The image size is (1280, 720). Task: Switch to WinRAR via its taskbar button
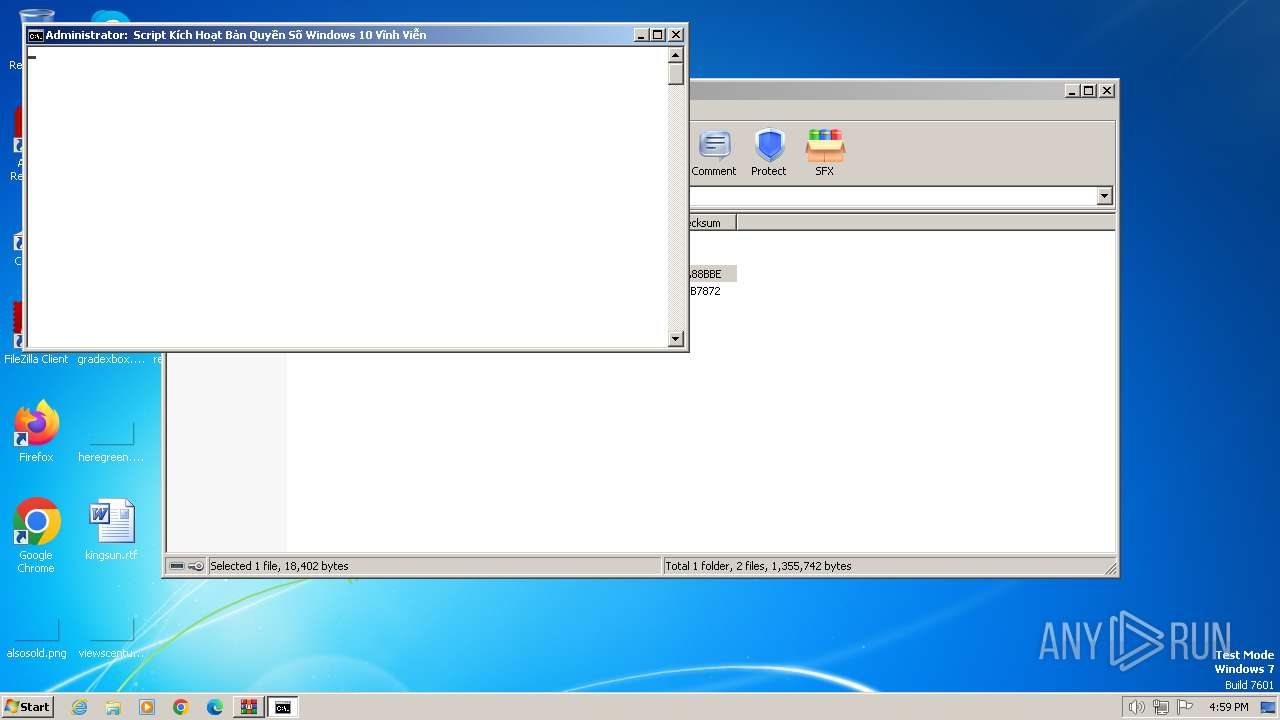[x=248, y=707]
